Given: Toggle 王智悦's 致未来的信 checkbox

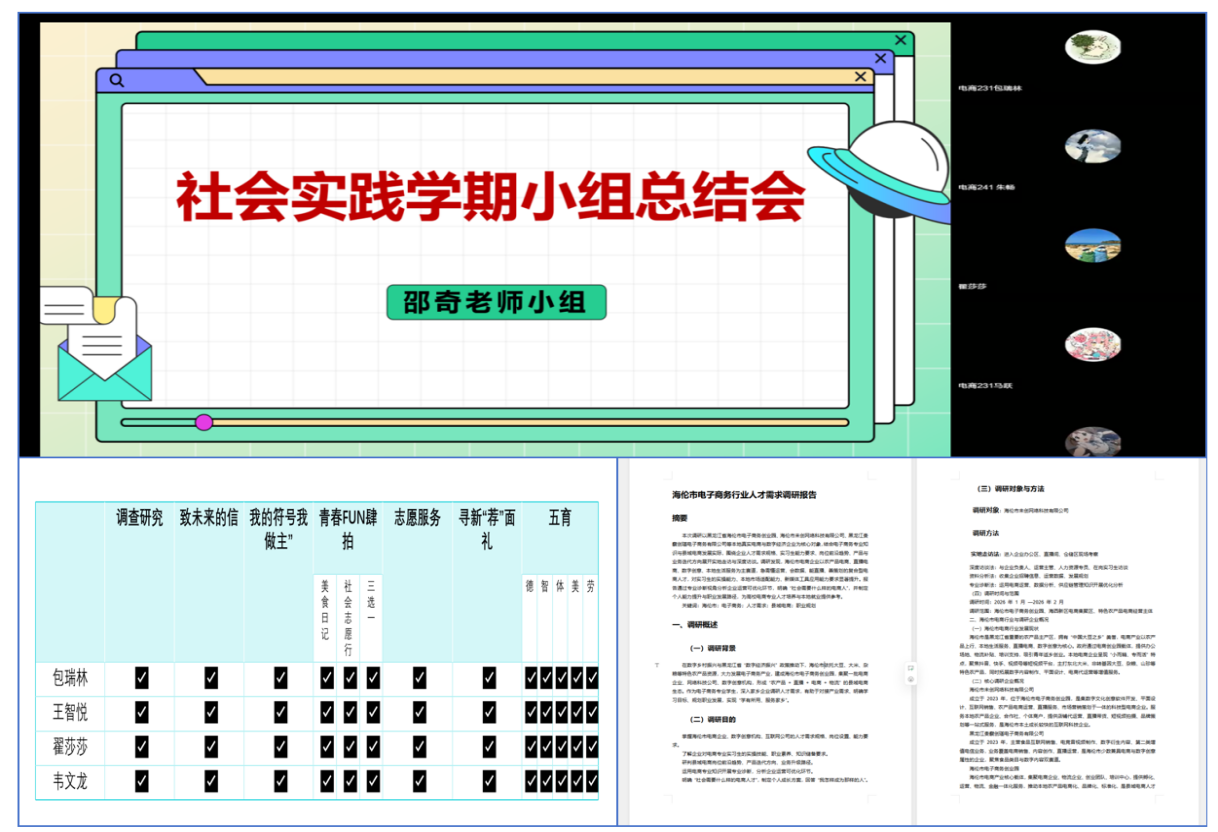Looking at the screenshot, I should click(211, 713).
